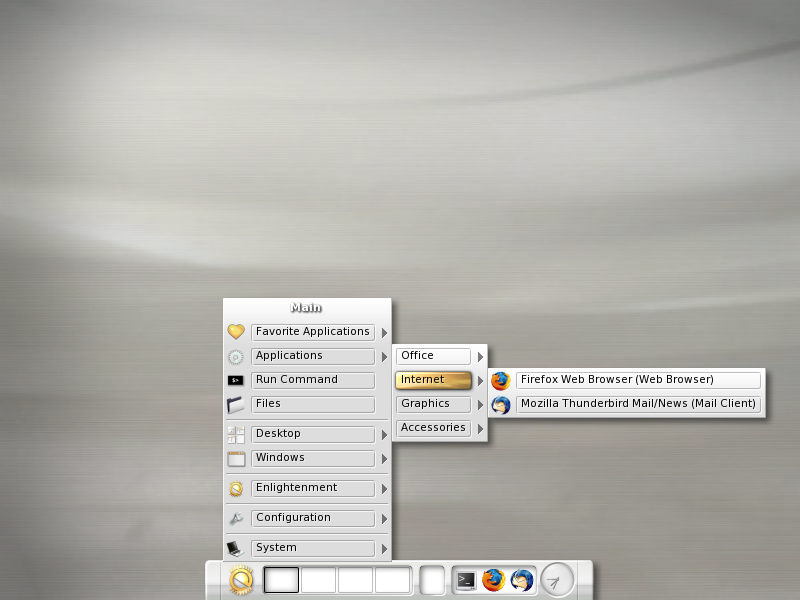This screenshot has height=600, width=800.
Task: Launch the terminal from the shelf
Action: (466, 580)
